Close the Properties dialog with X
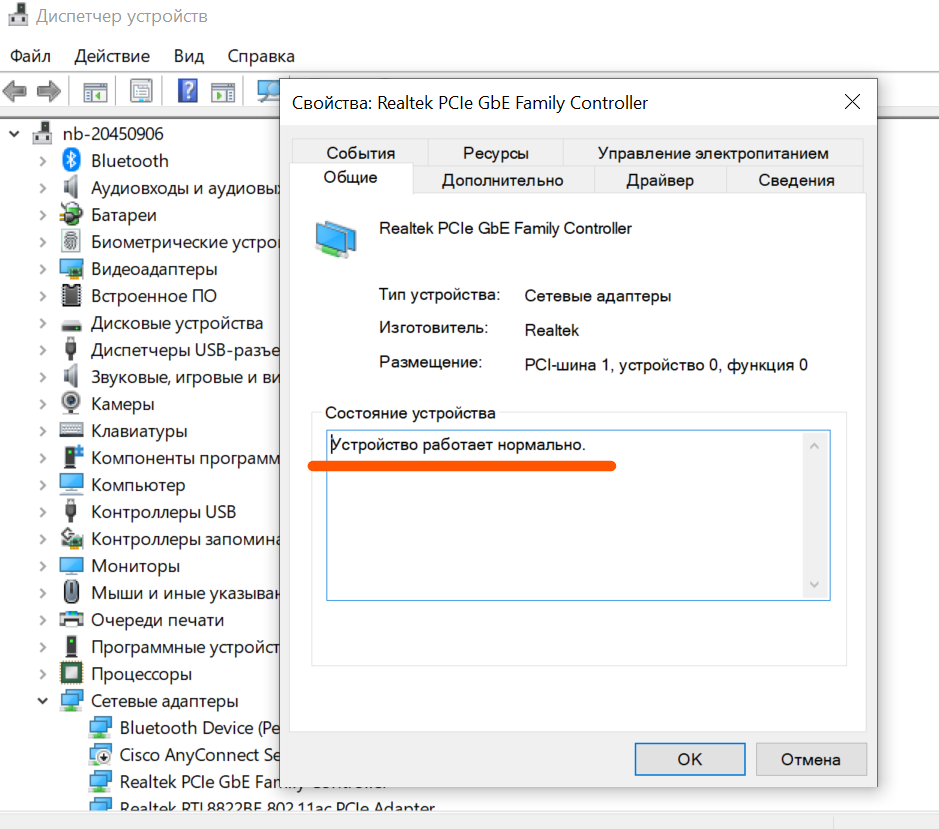Screen dimensions: 939x829 pos(852,102)
